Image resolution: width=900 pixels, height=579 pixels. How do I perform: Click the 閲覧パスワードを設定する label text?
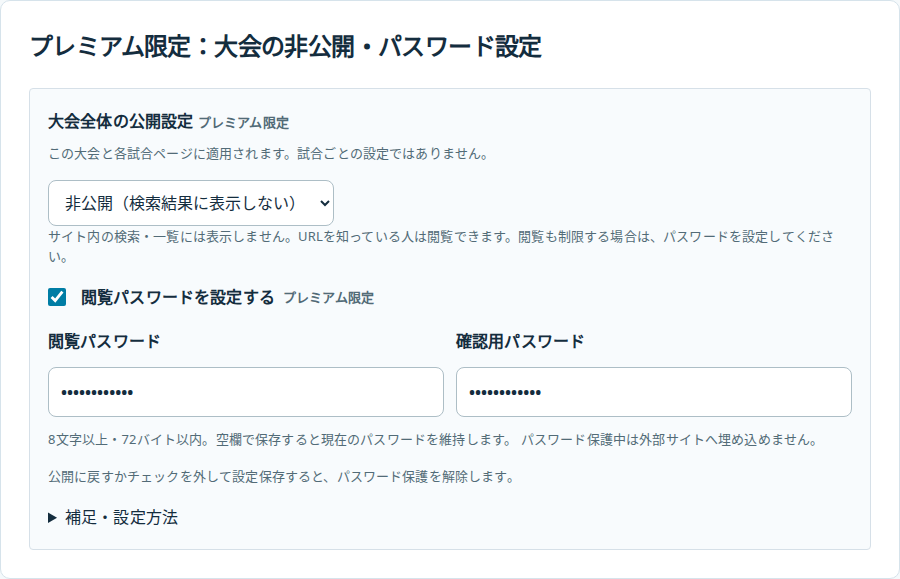tap(177, 297)
